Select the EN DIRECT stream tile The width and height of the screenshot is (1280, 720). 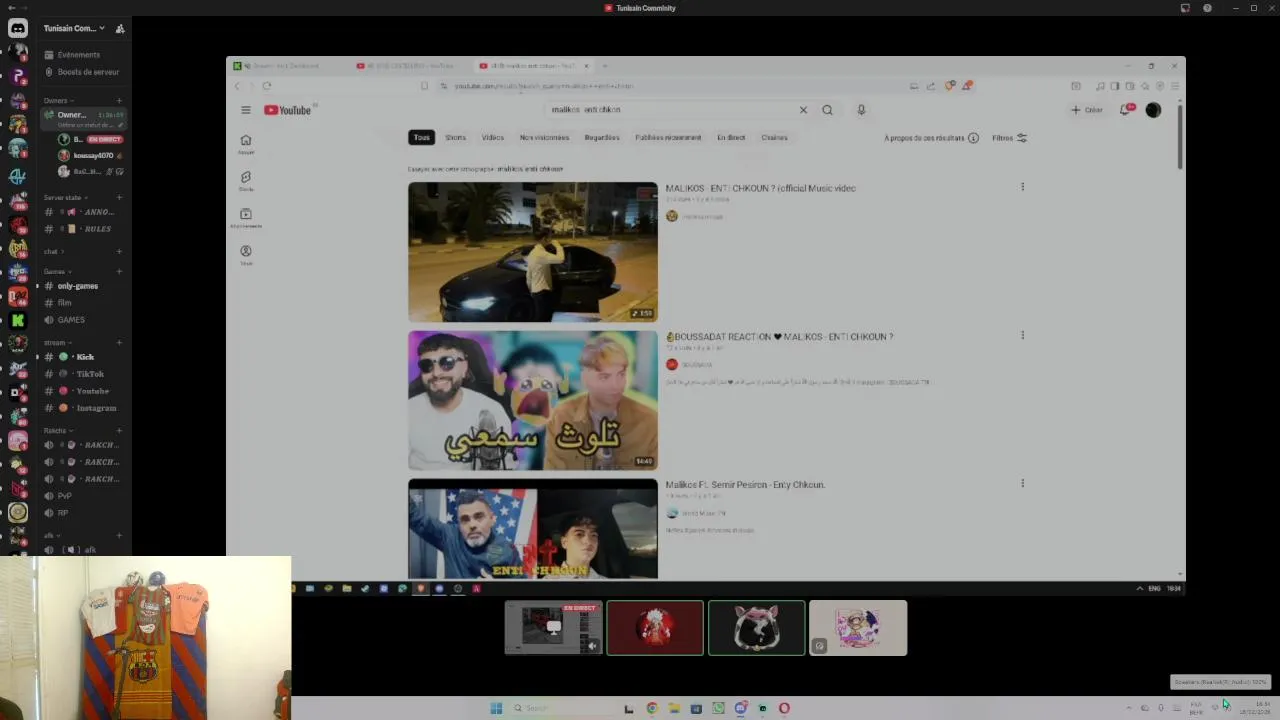pos(553,628)
